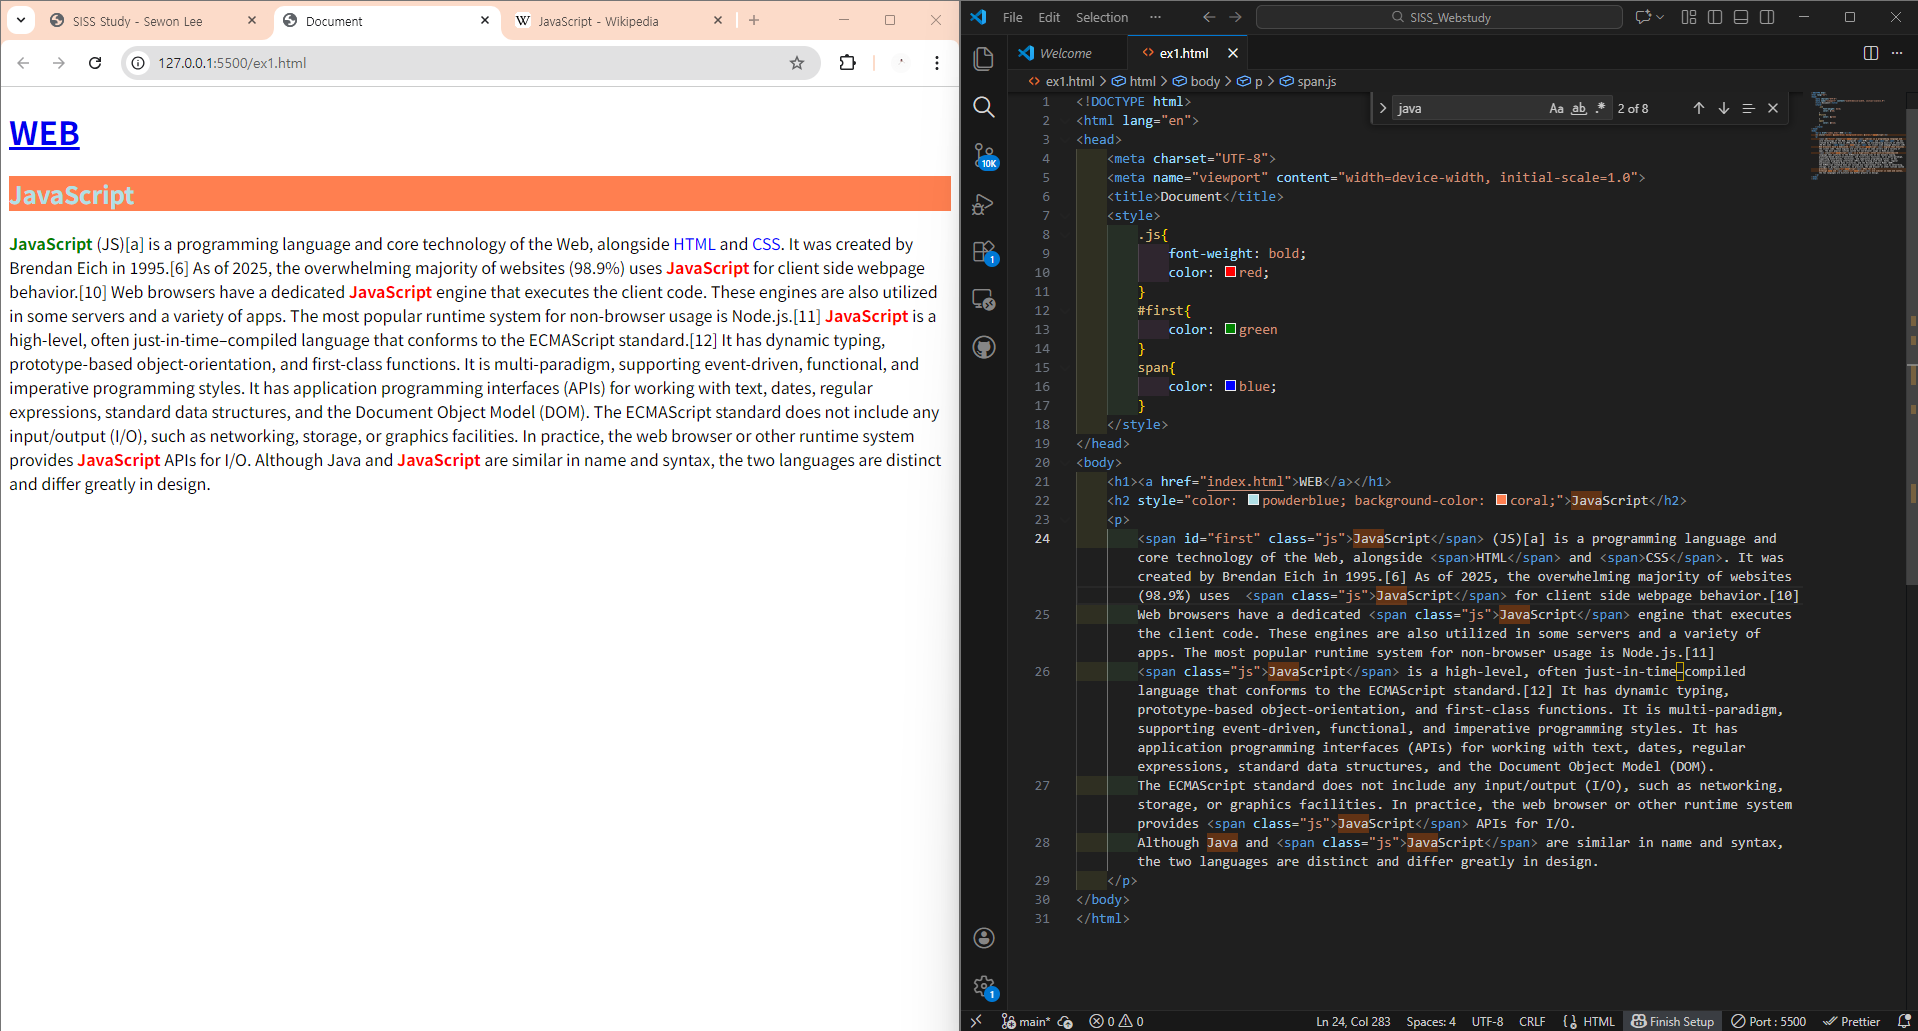The width and height of the screenshot is (1918, 1031).
Task: Open the Run and Debug view
Action: [x=984, y=204]
